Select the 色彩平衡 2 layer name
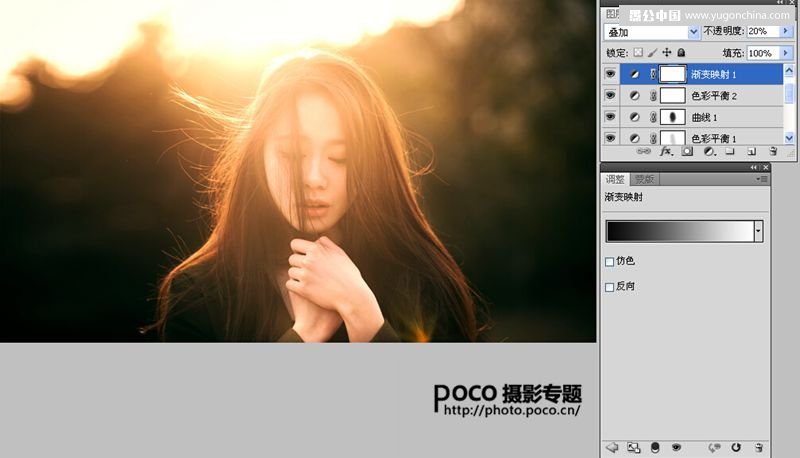Viewport: 800px width, 458px height. coord(714,96)
